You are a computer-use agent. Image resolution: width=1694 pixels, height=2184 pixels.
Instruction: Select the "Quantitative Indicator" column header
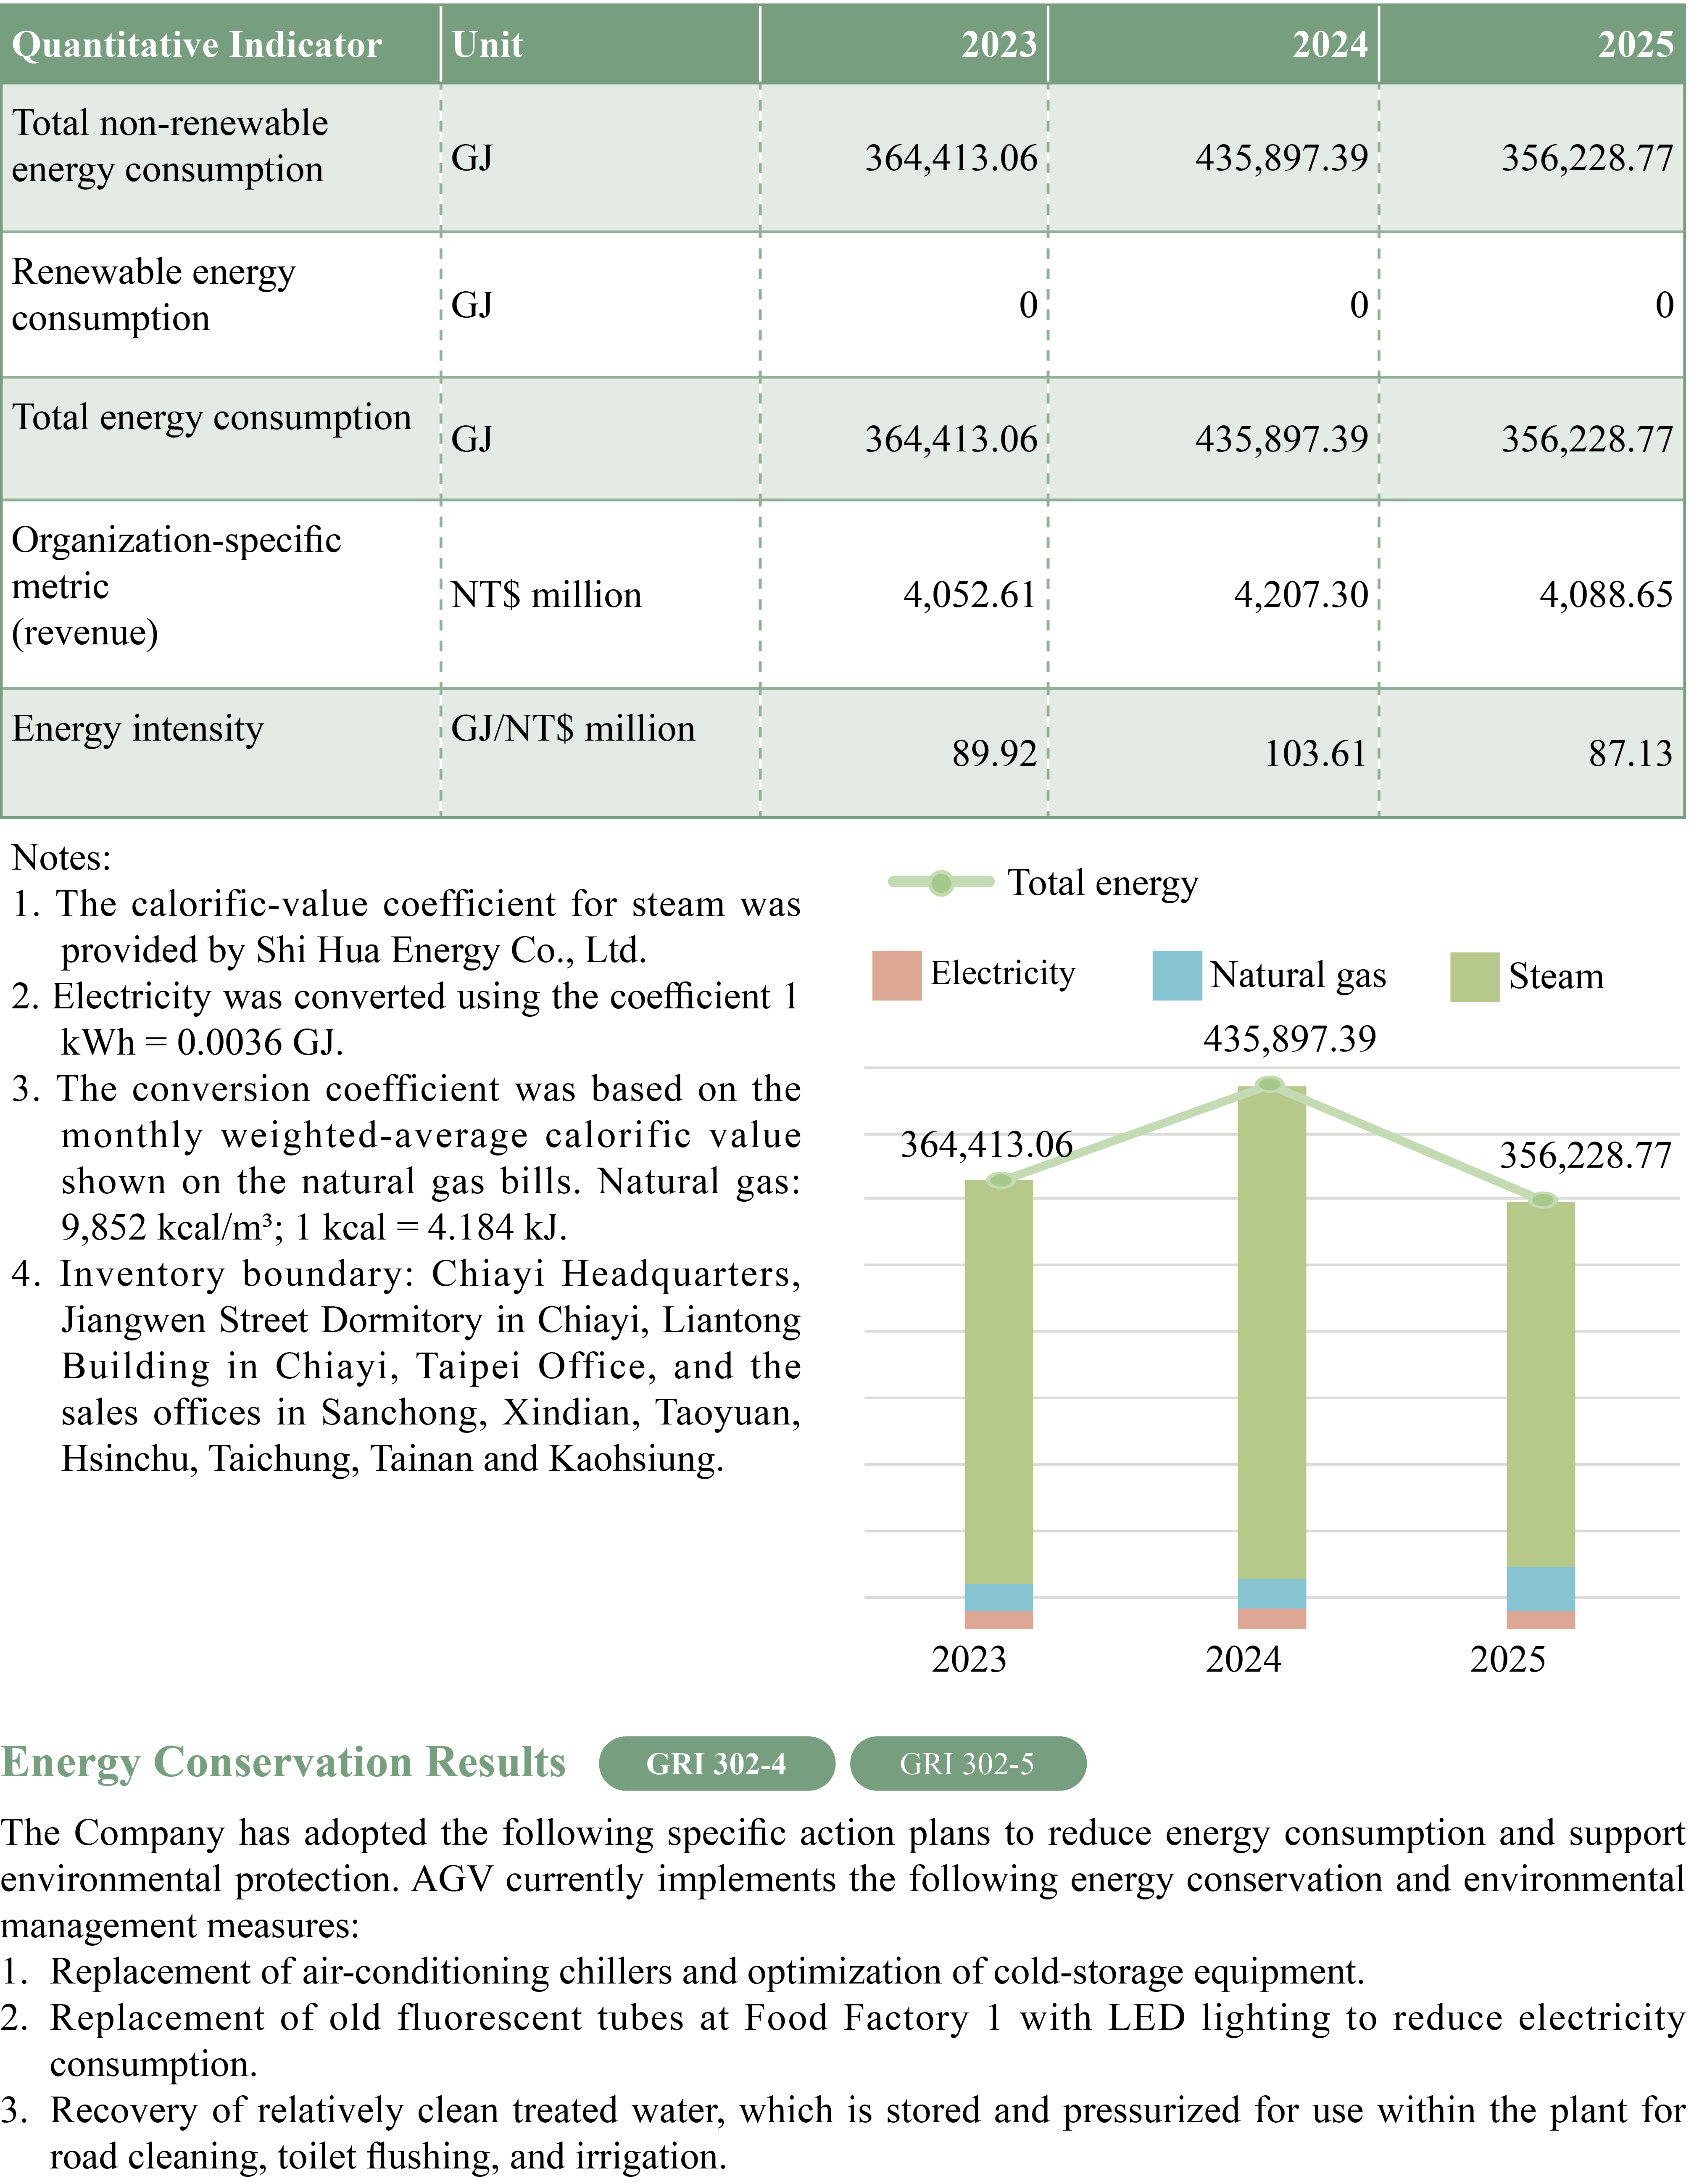(x=197, y=45)
